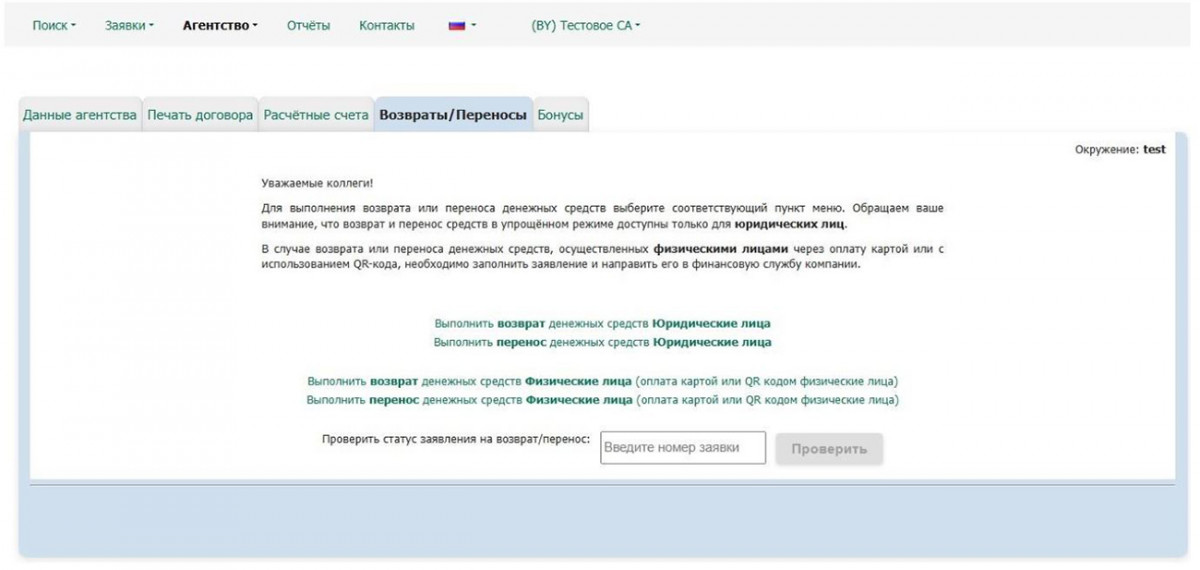The height and width of the screenshot is (570, 1200).
Task: Open the перенос link for Физические лица
Action: [x=602, y=400]
